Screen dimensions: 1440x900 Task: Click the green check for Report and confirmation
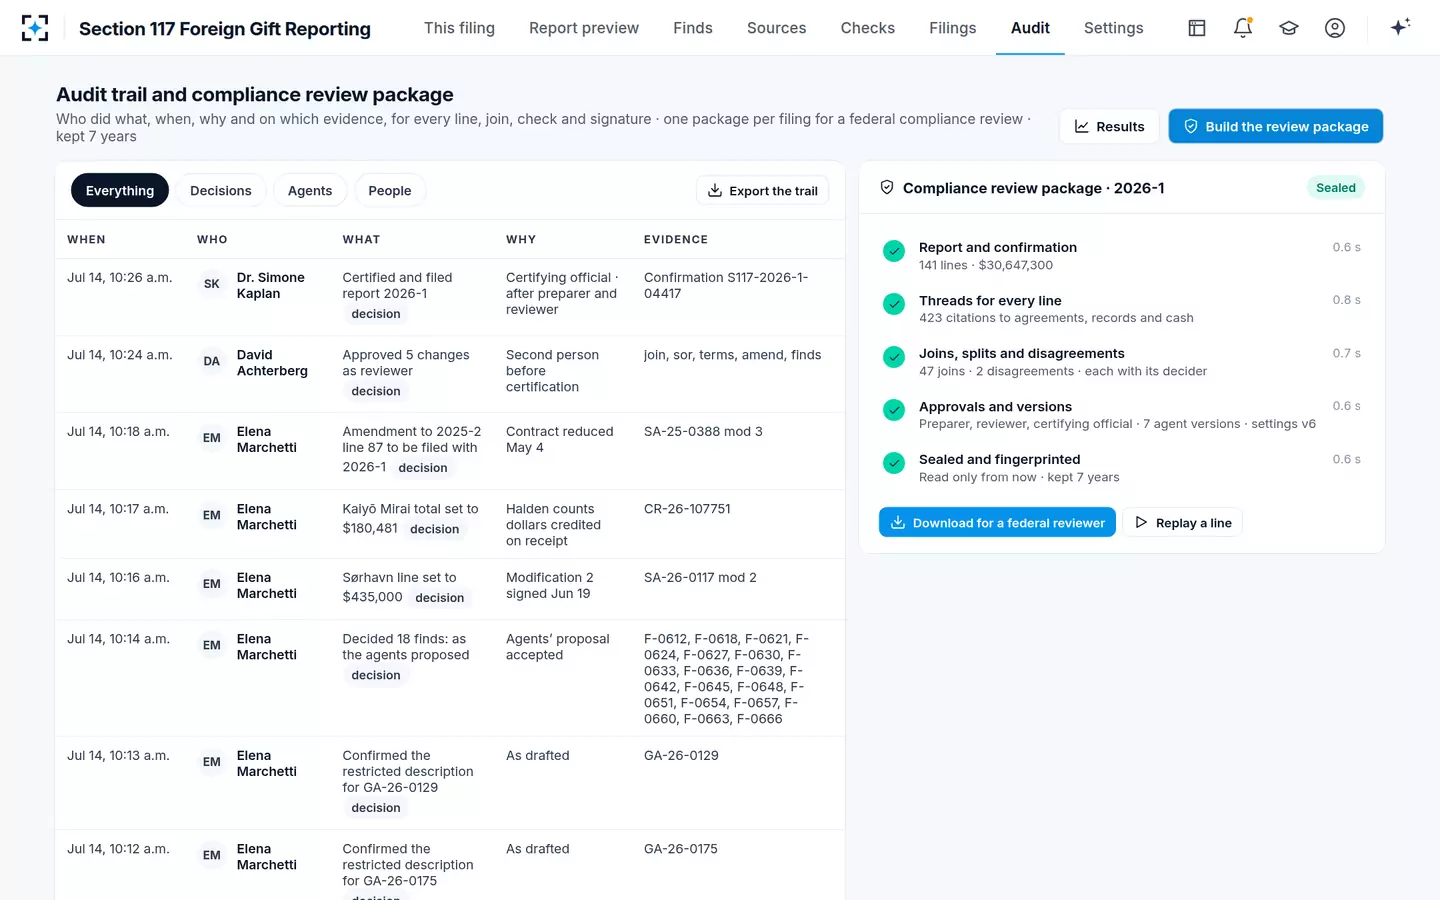tap(894, 251)
